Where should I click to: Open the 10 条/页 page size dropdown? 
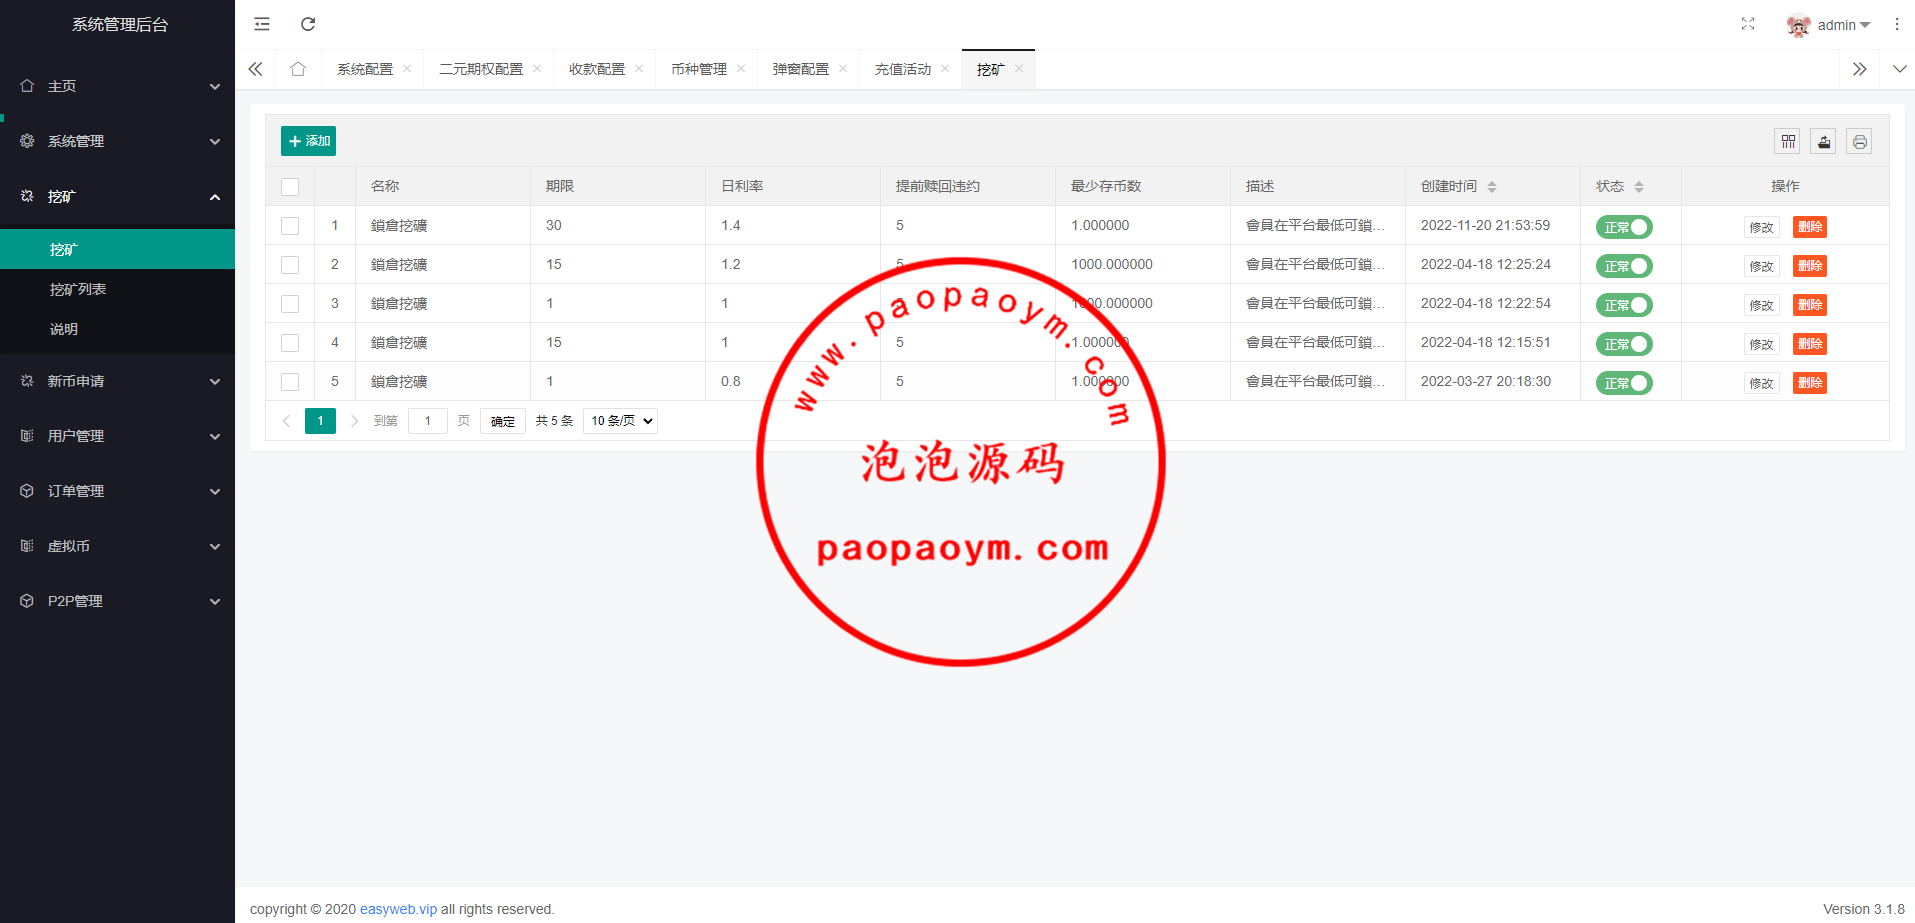coord(620,421)
